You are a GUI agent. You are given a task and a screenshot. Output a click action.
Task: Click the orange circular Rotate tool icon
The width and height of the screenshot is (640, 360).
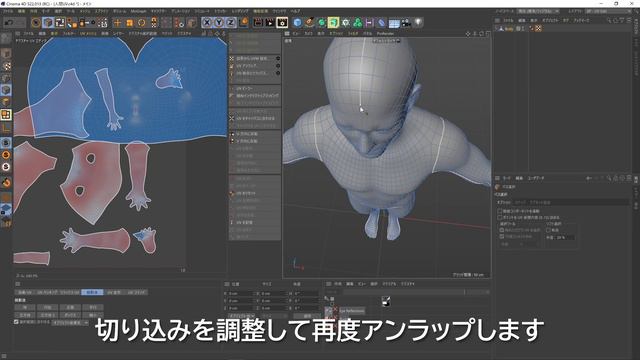[142, 23]
